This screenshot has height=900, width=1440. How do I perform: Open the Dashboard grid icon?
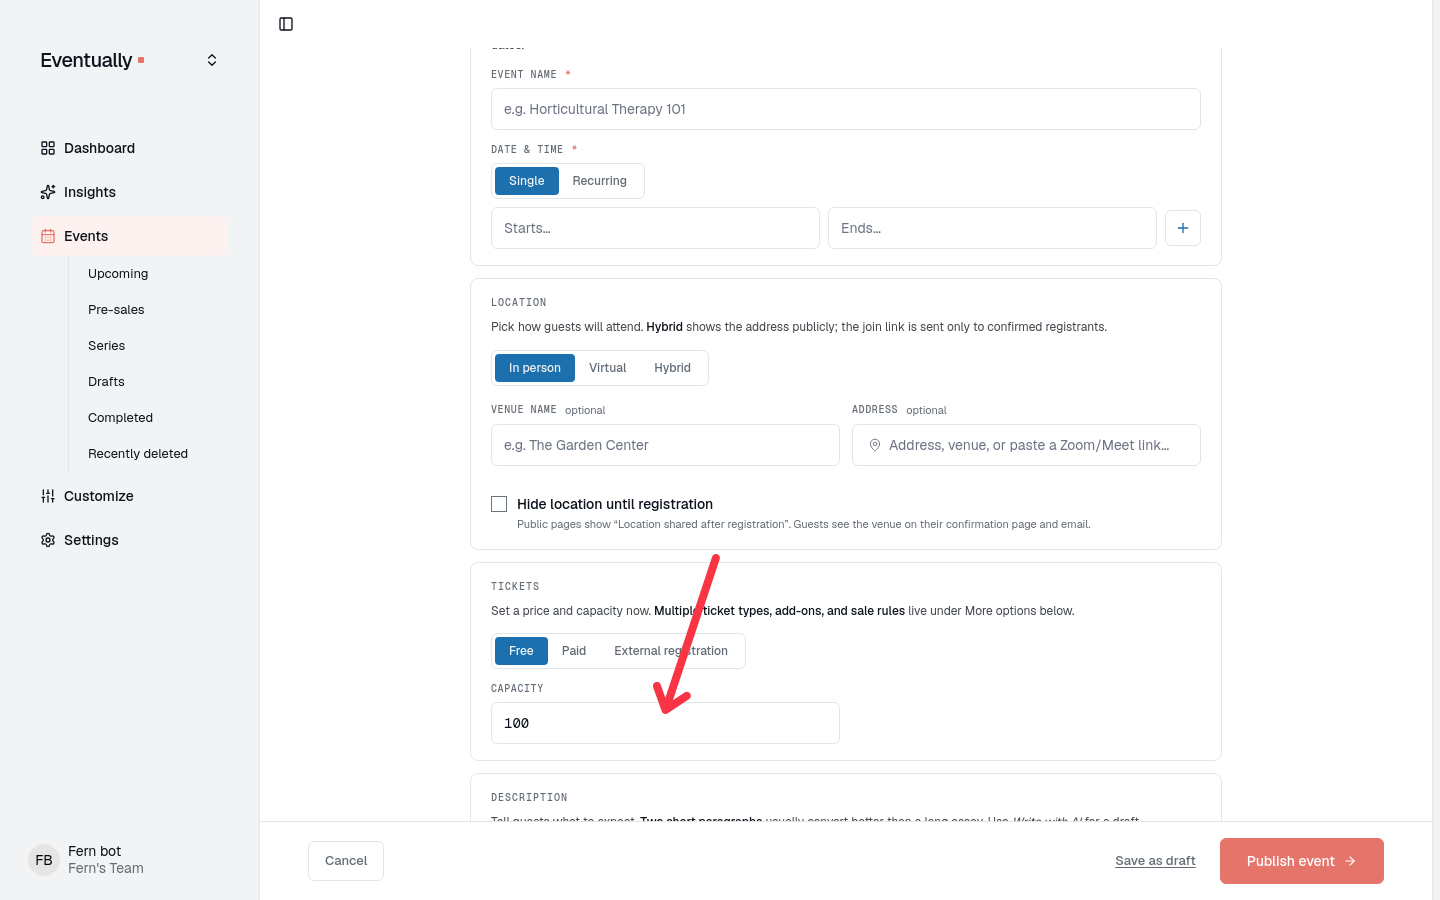coord(48,148)
